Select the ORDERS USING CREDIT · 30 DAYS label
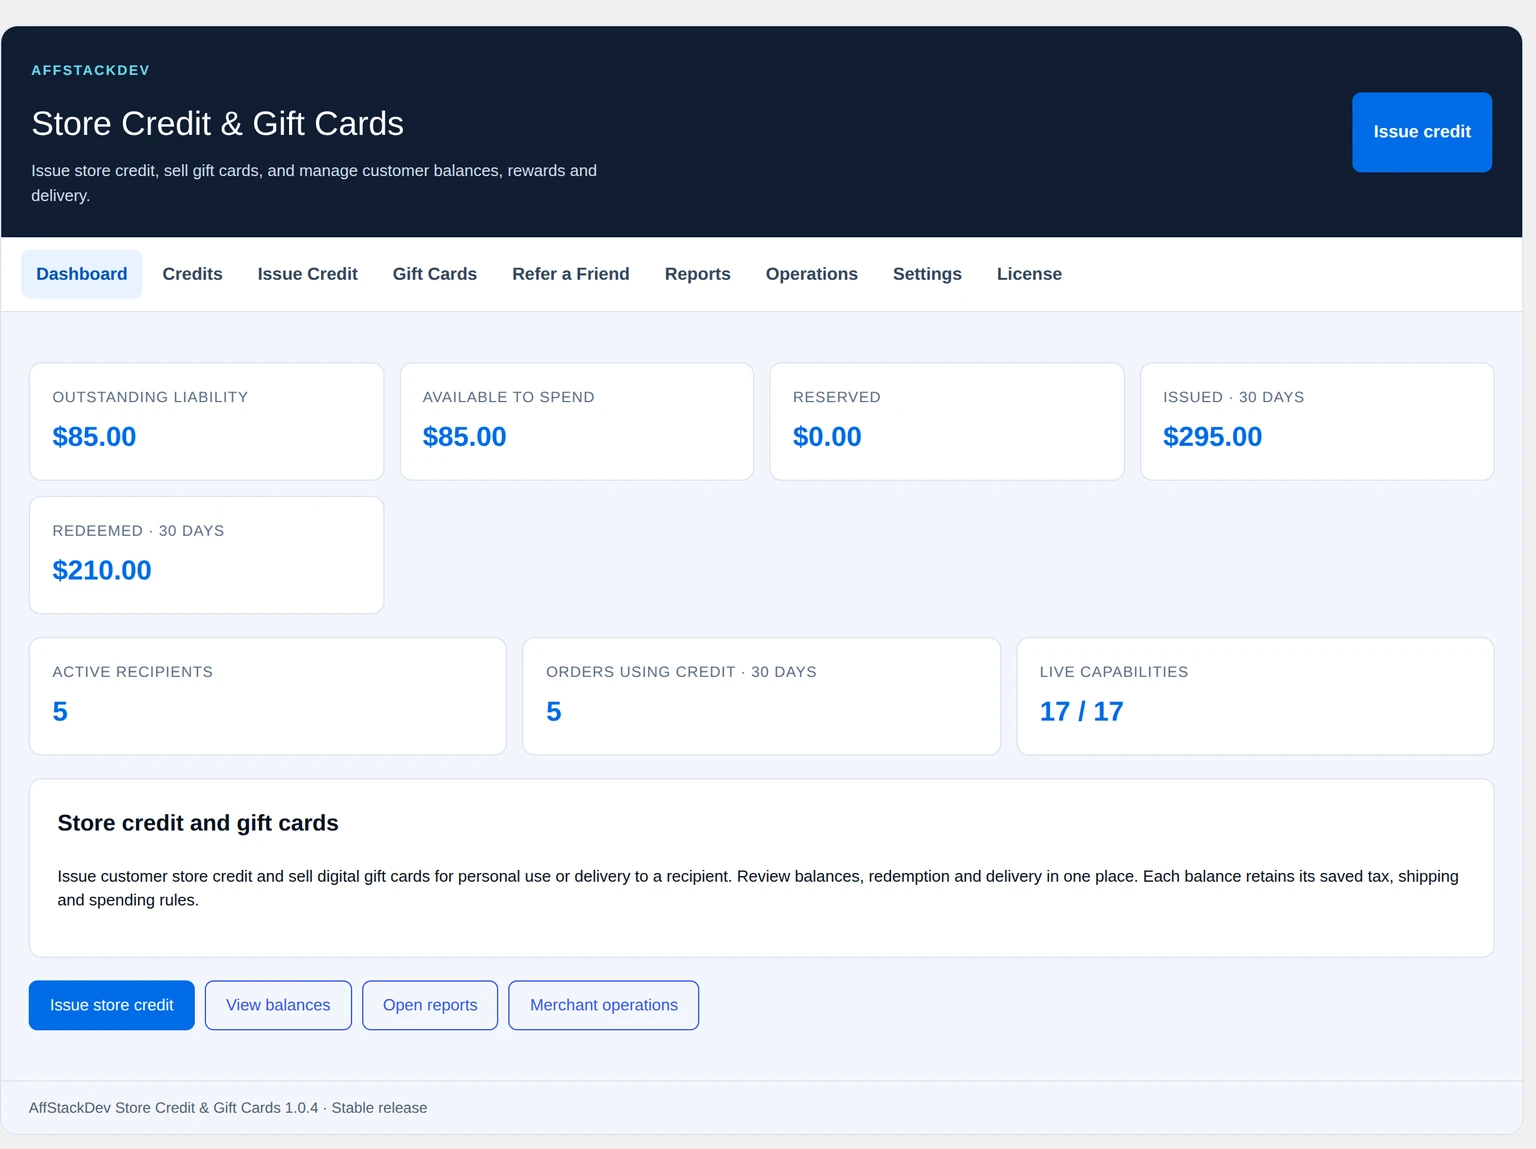Image resolution: width=1536 pixels, height=1149 pixels. [x=681, y=672]
